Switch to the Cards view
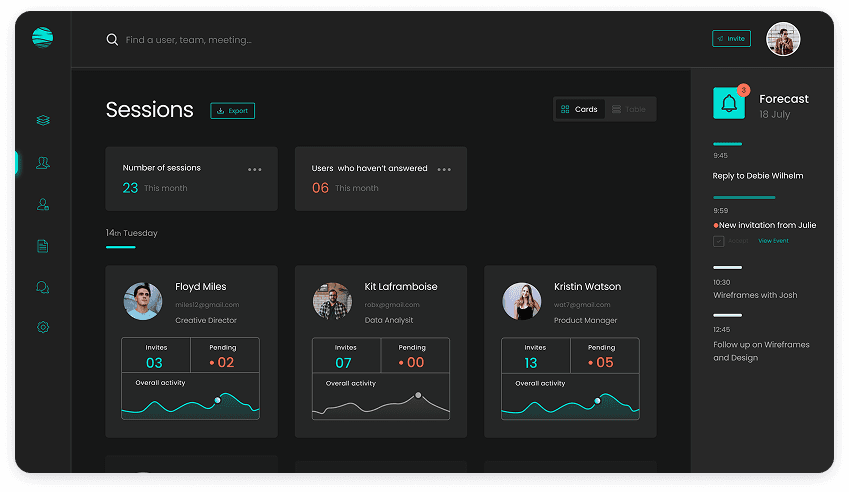Image resolution: width=849 pixels, height=492 pixels. pyautogui.click(x=580, y=109)
